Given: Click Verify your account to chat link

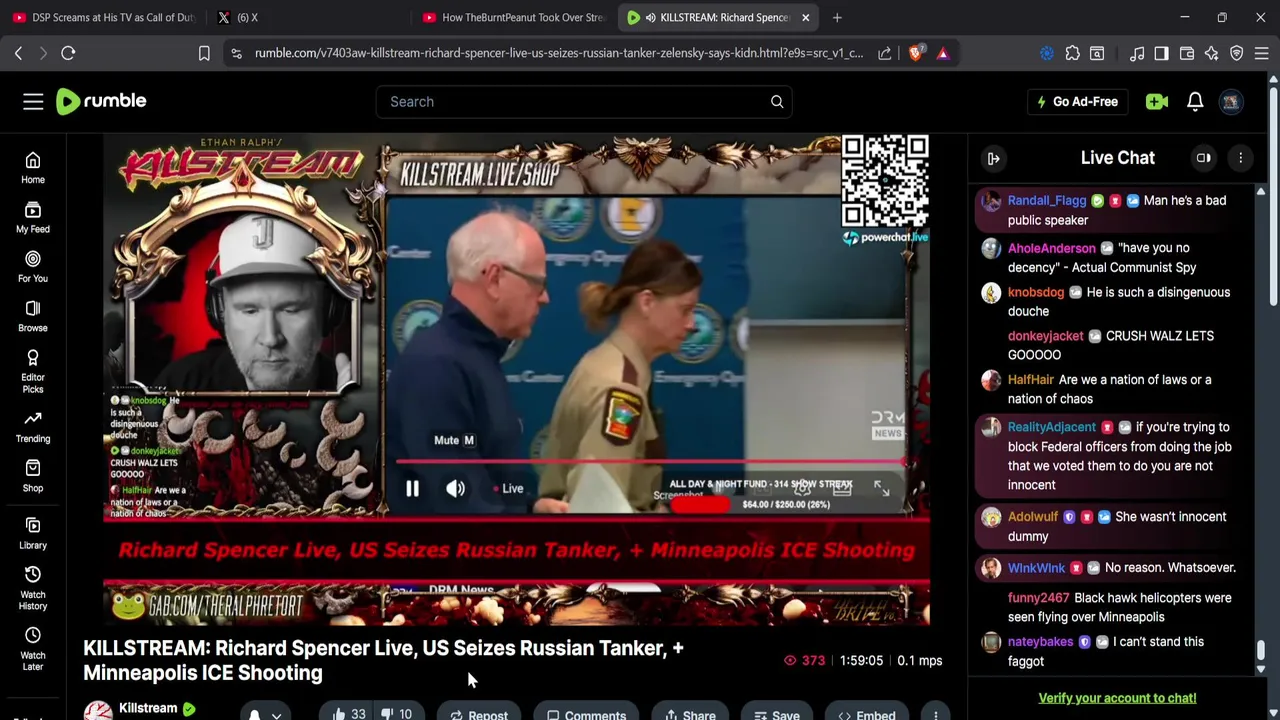Looking at the screenshot, I should (1117, 698).
